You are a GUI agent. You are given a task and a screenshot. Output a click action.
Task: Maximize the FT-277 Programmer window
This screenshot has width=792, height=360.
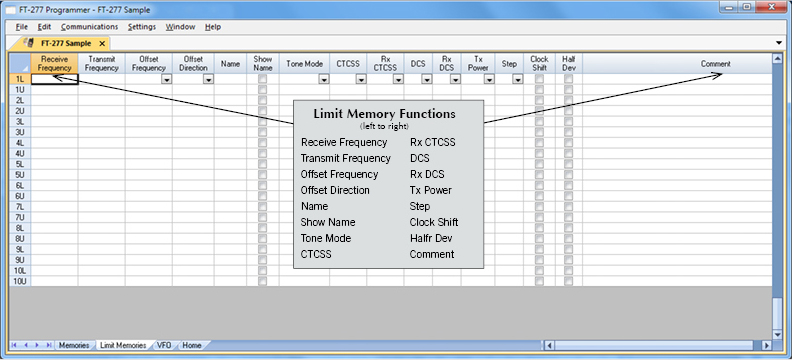[747, 7]
